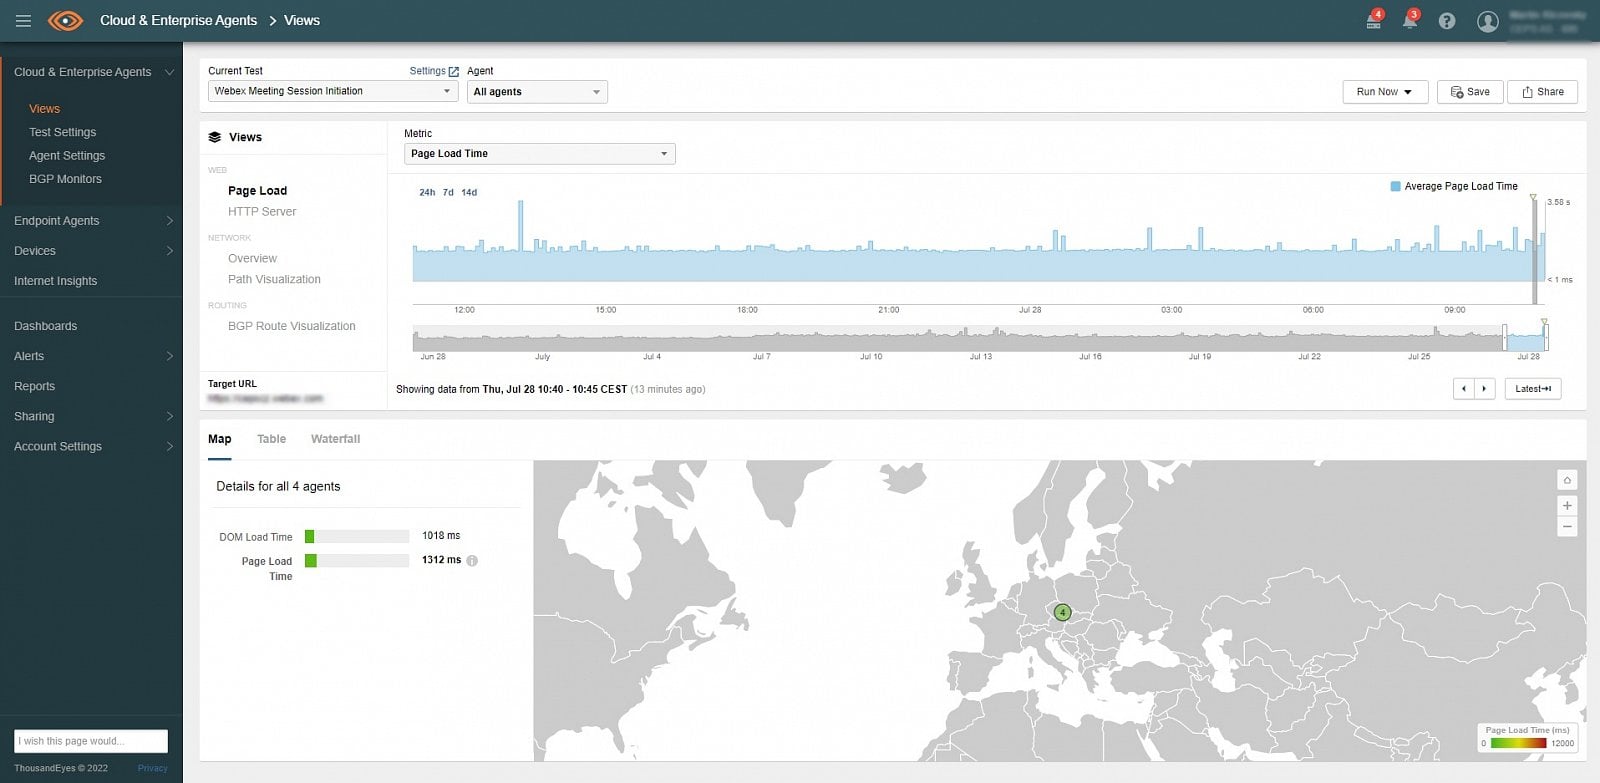Click the blurred Target URL text

pyautogui.click(x=265, y=398)
